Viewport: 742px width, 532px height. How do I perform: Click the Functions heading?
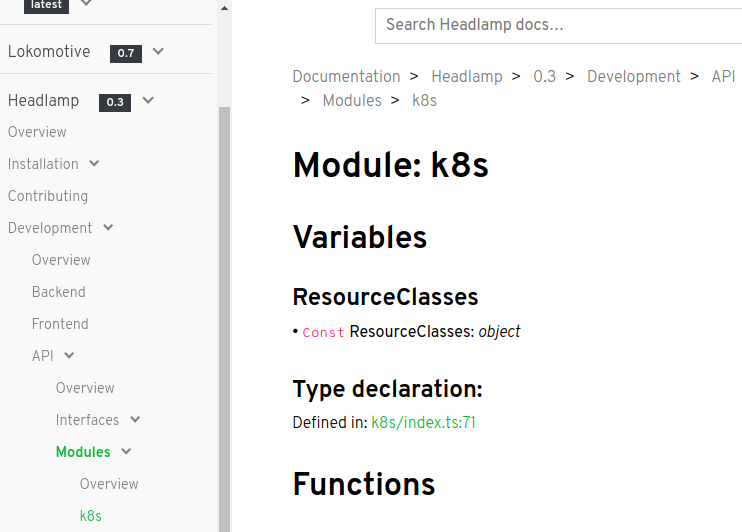pyautogui.click(x=364, y=484)
